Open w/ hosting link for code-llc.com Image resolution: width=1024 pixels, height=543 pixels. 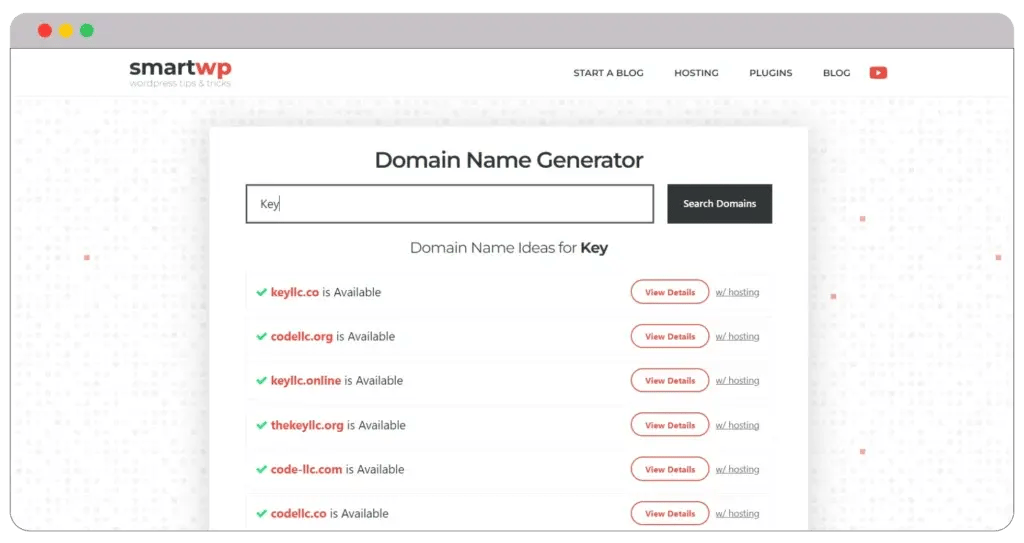pos(737,469)
